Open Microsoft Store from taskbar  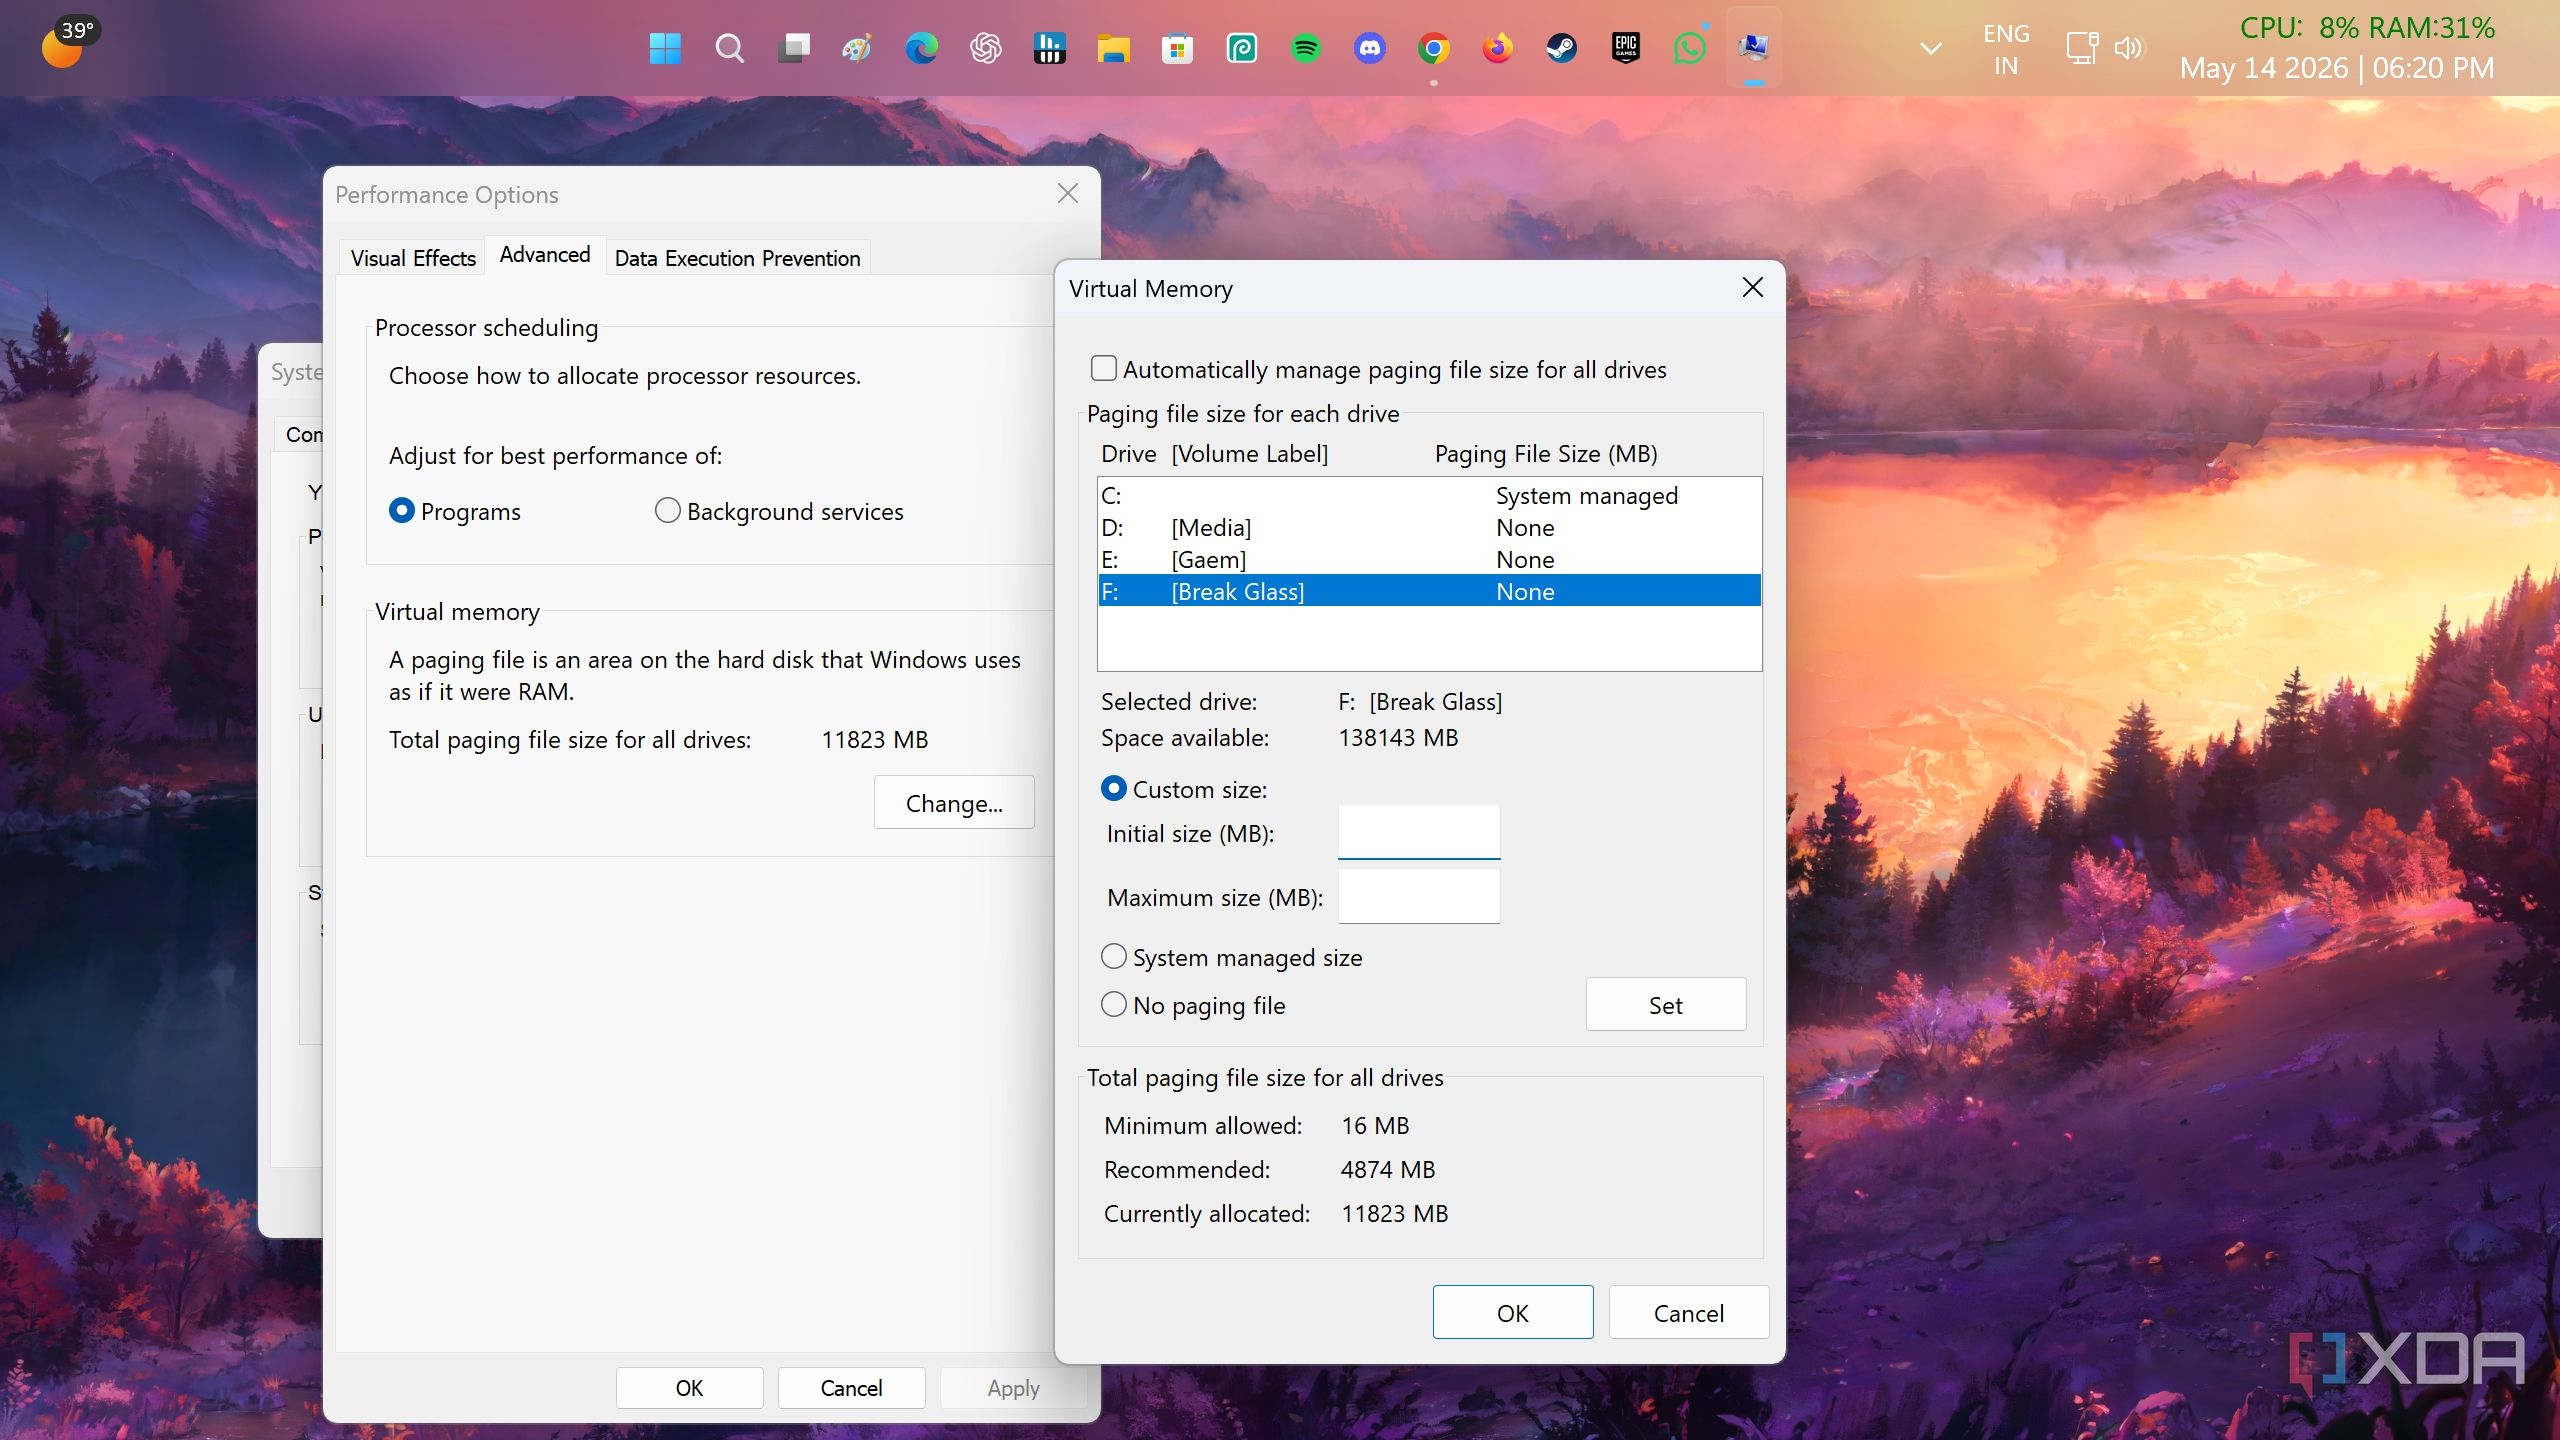click(1177, 48)
